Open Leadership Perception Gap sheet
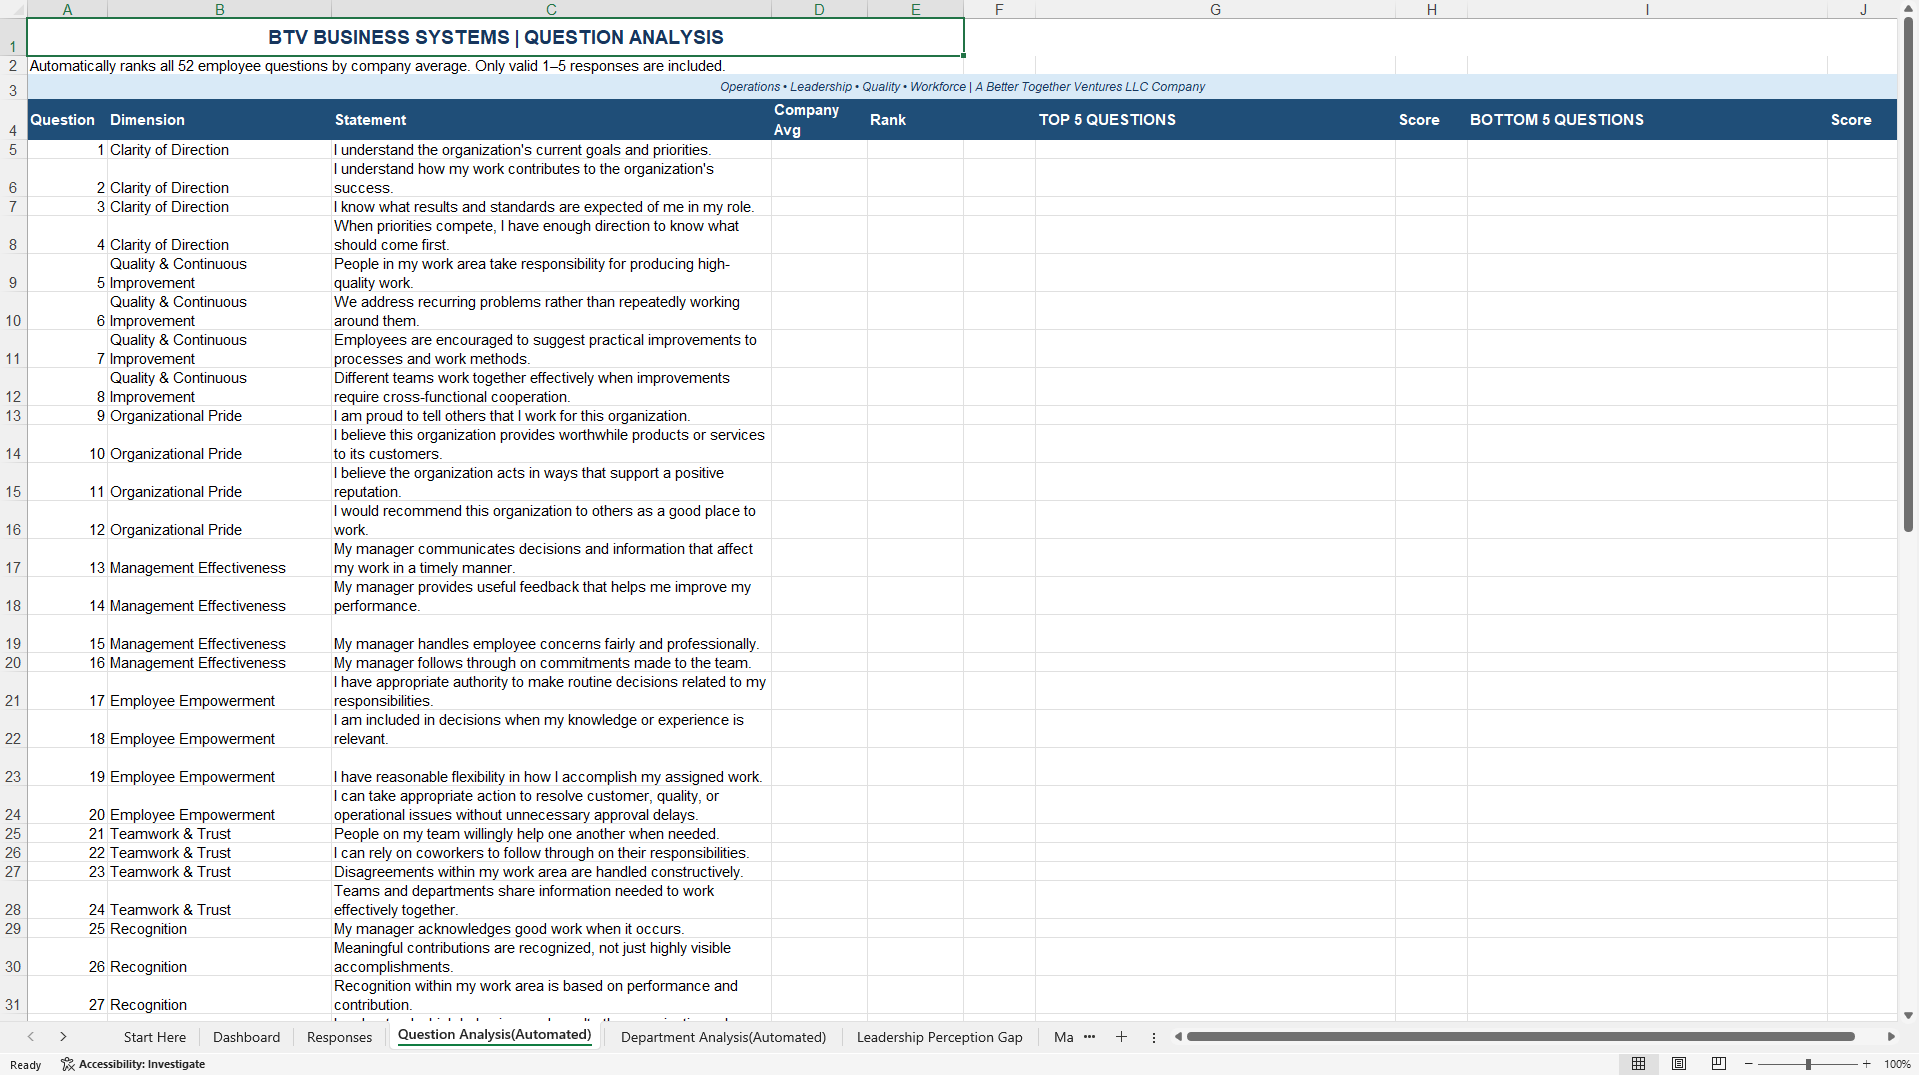Viewport: 1919px width, 1075px height. click(939, 1037)
